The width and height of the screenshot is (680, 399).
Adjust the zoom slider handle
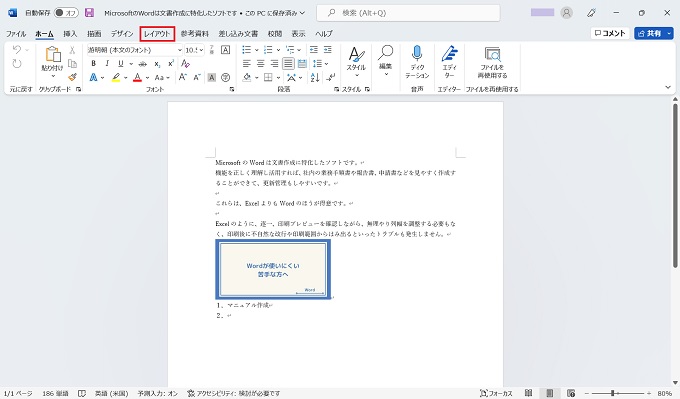pyautogui.click(x=612, y=393)
